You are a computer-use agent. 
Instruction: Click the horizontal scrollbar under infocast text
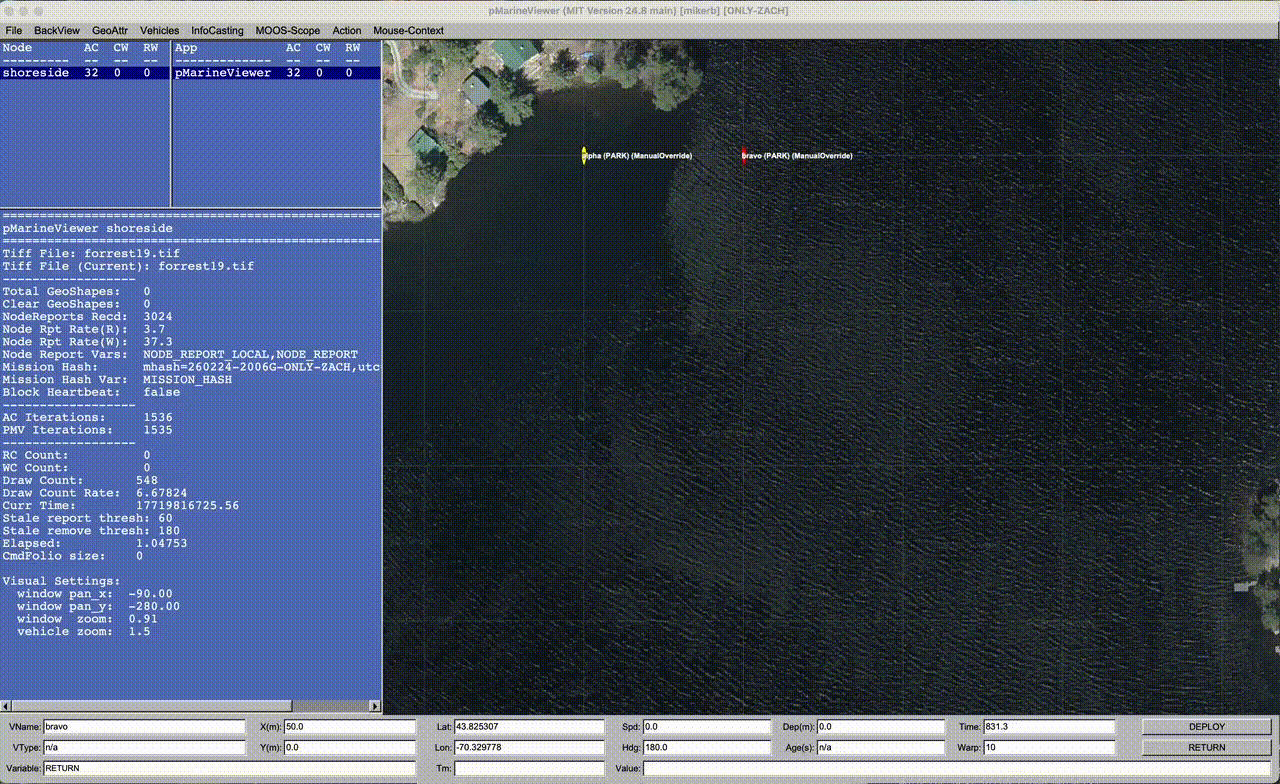click(x=150, y=706)
